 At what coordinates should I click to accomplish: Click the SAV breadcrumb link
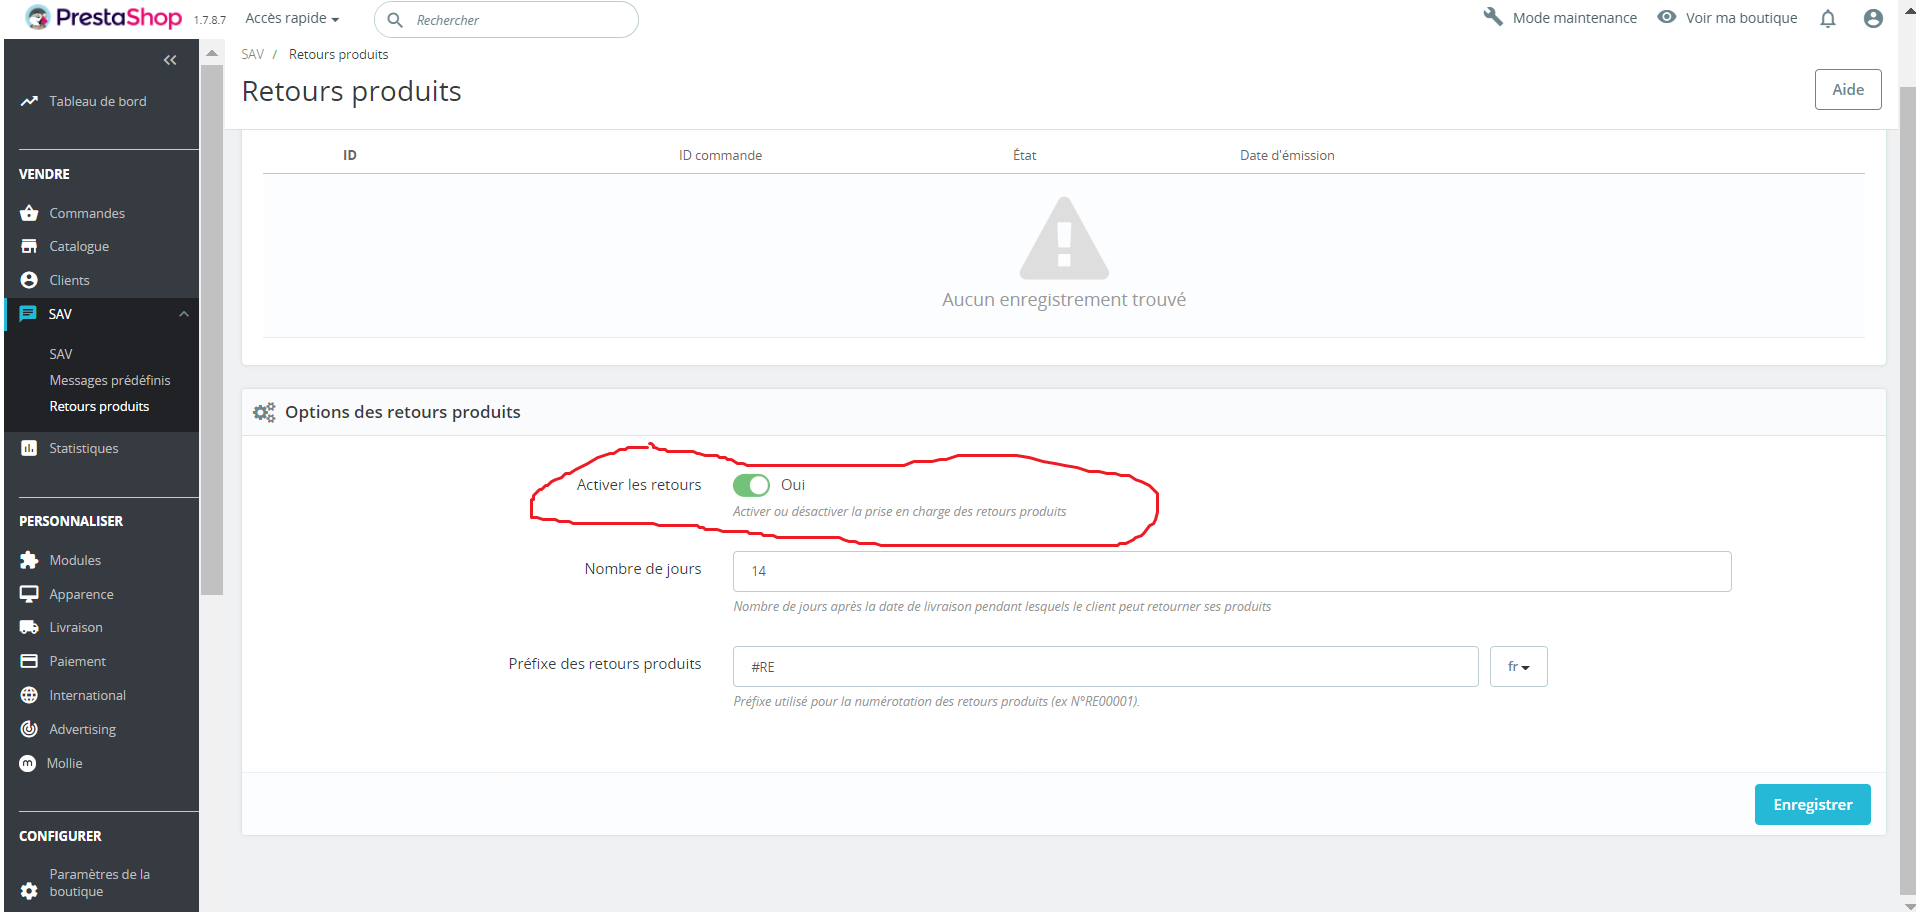tap(253, 54)
